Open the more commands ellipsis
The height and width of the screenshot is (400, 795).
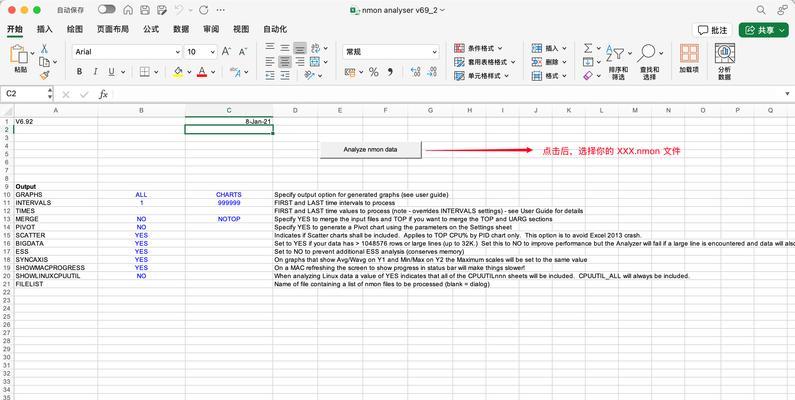tap(221, 10)
